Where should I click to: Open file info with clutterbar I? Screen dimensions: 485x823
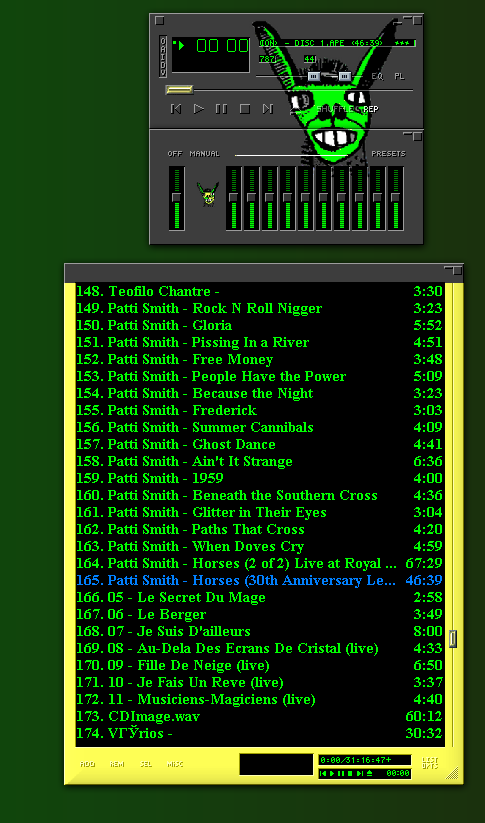pyautogui.click(x=163, y=56)
